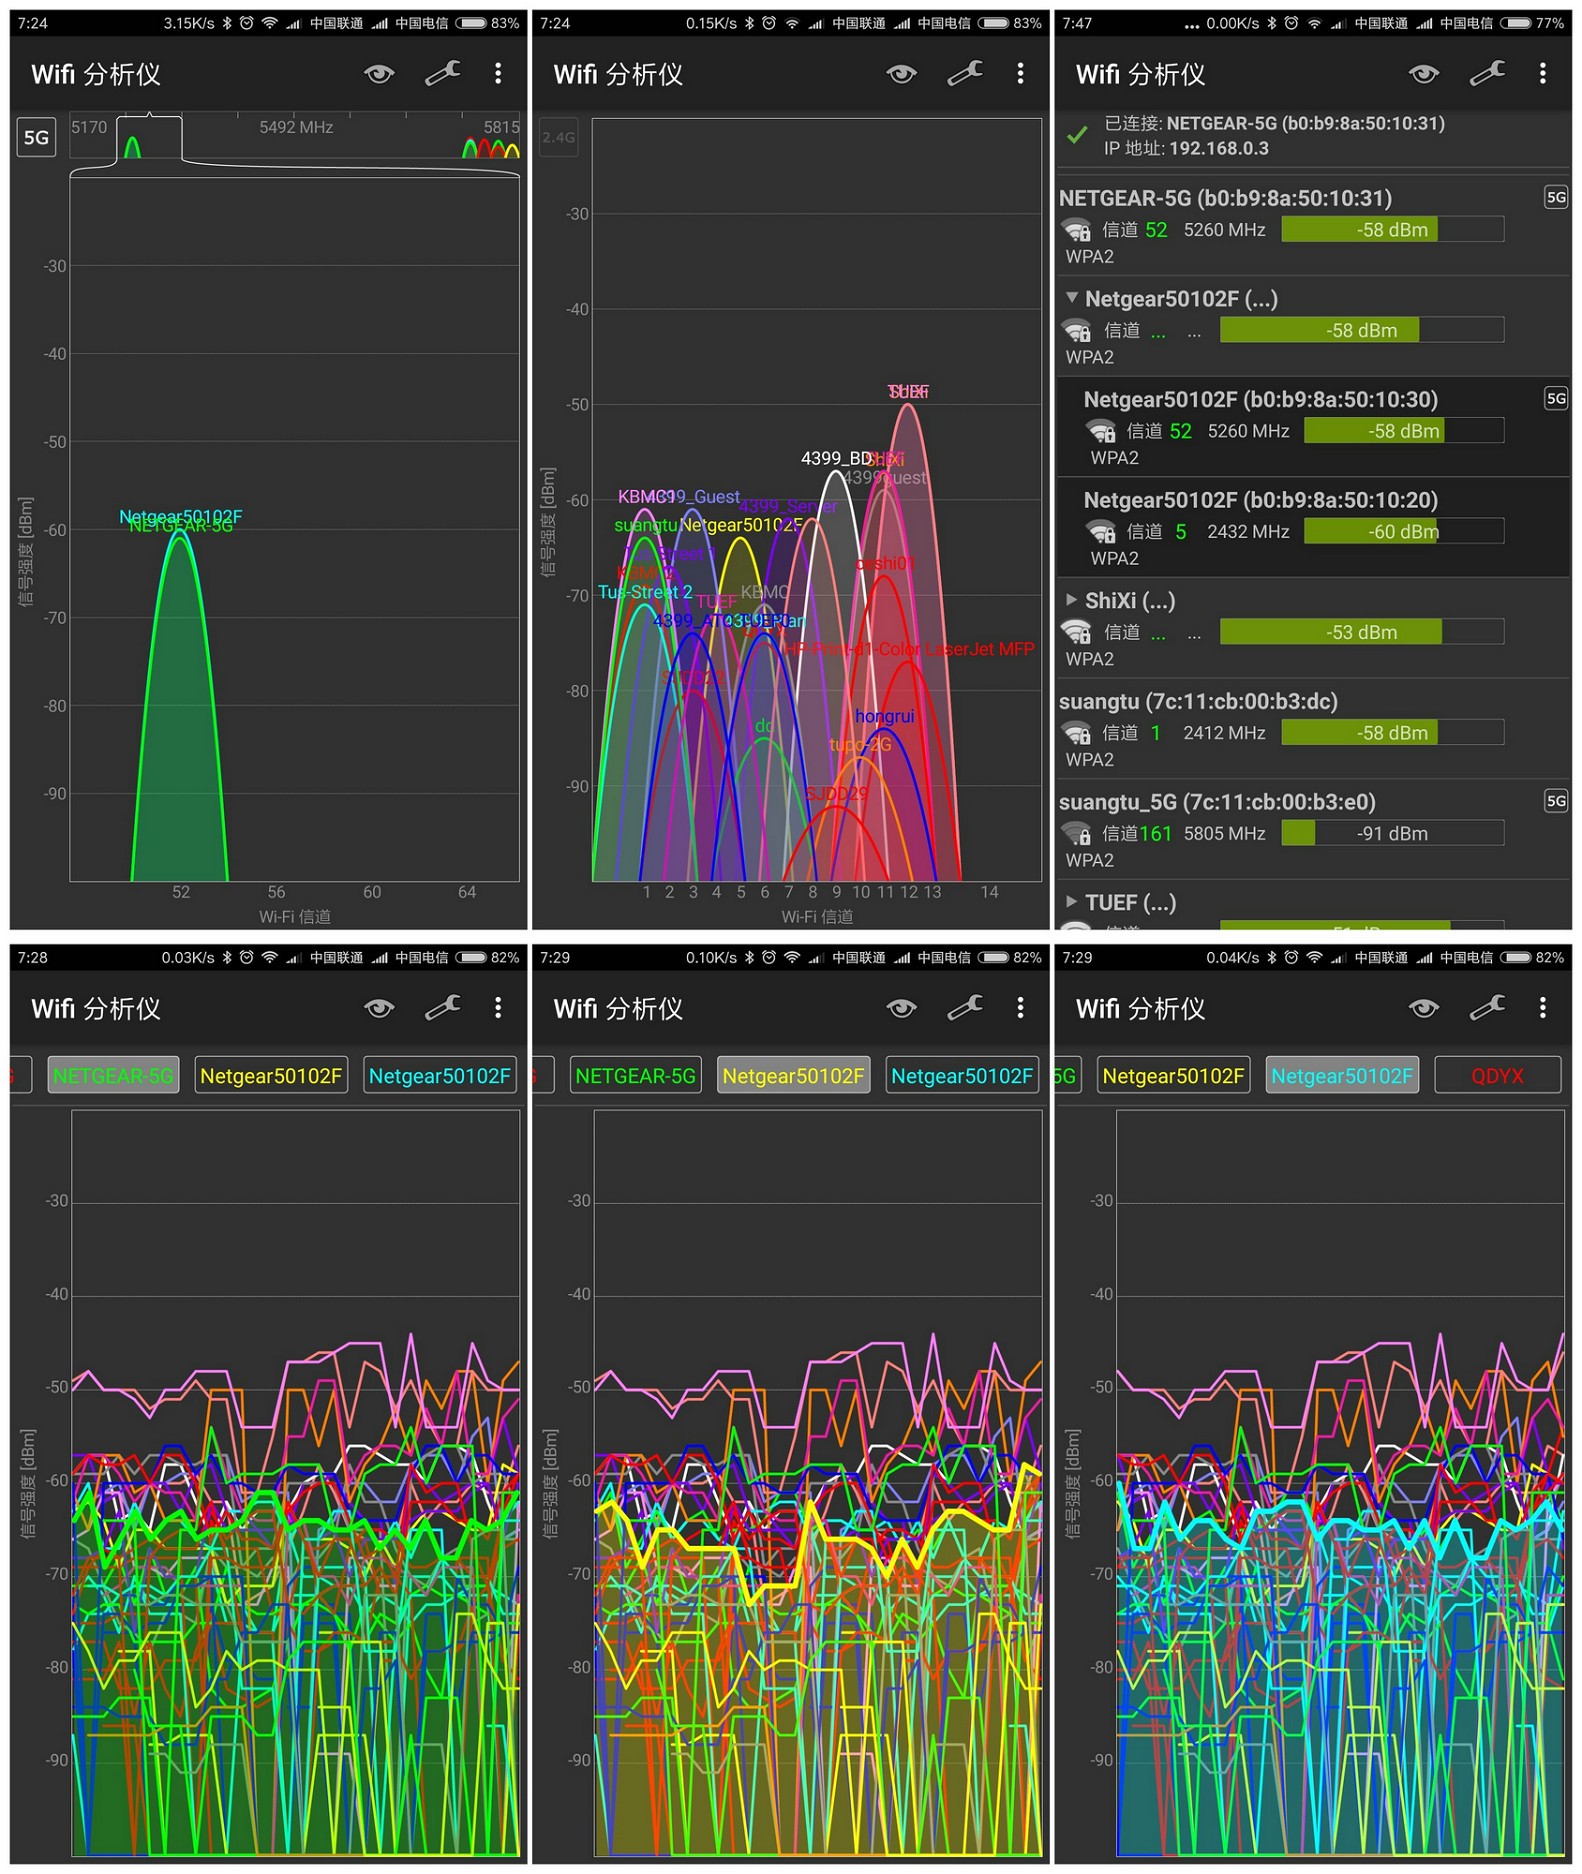This screenshot has width=1582, height=1874.
Task: Tap eye icon on yellow-highlighted time graph screen
Action: pos(901,1008)
